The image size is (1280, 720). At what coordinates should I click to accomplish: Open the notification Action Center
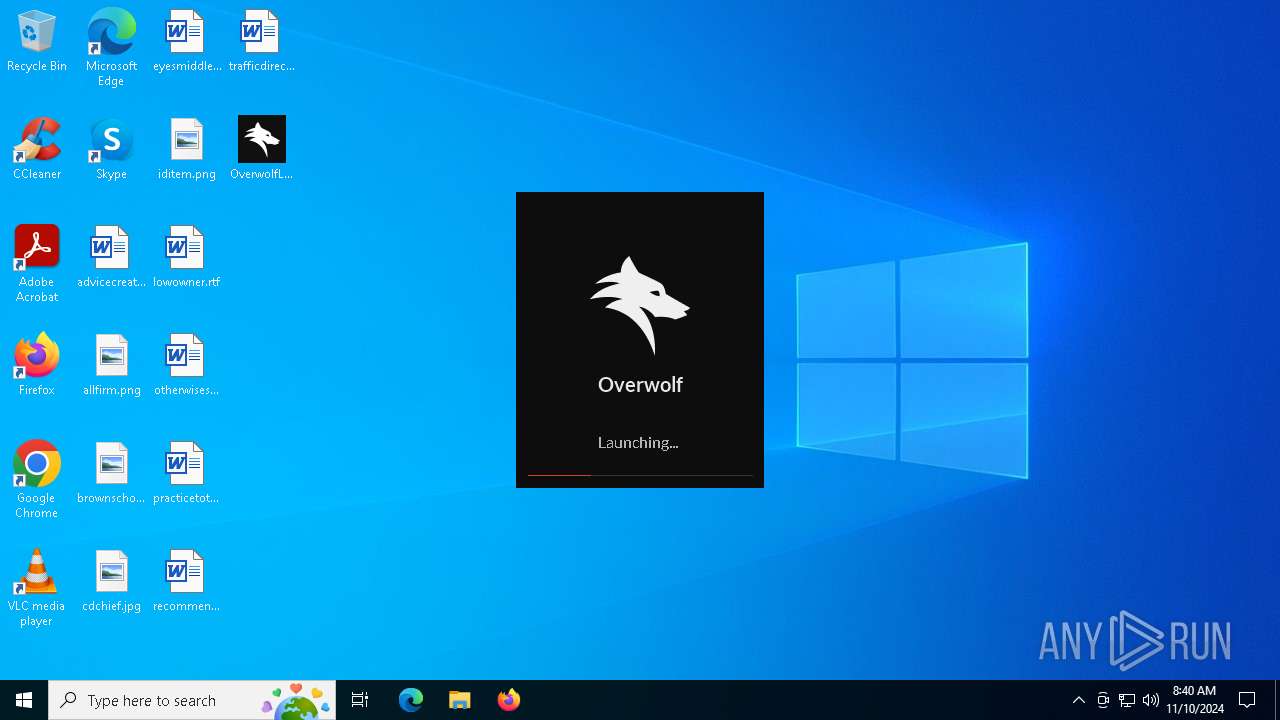click(x=1247, y=700)
